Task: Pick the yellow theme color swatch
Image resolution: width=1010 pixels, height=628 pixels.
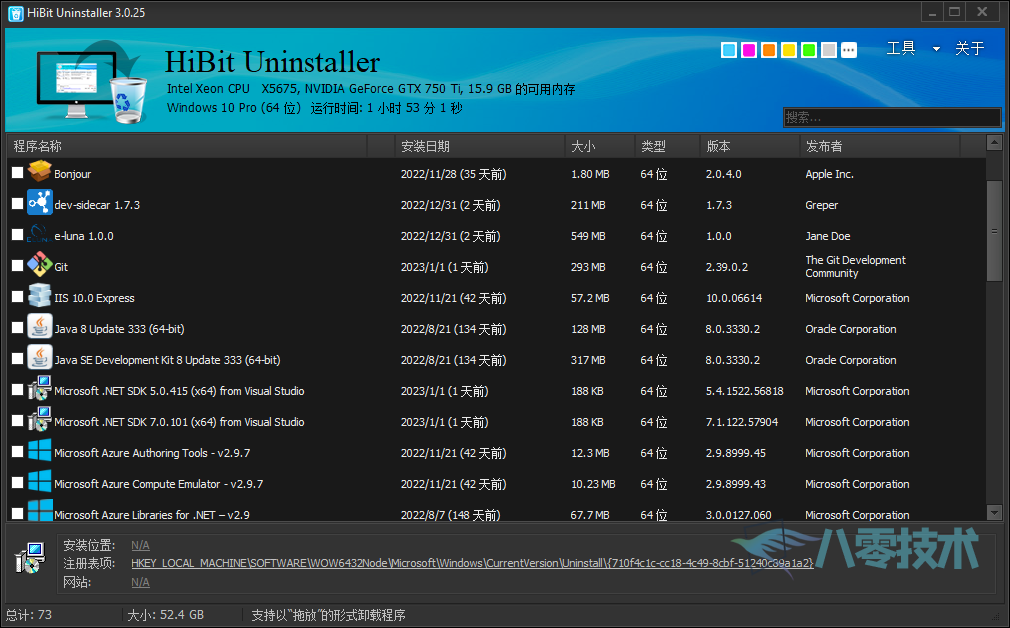Action: pyautogui.click(x=789, y=50)
